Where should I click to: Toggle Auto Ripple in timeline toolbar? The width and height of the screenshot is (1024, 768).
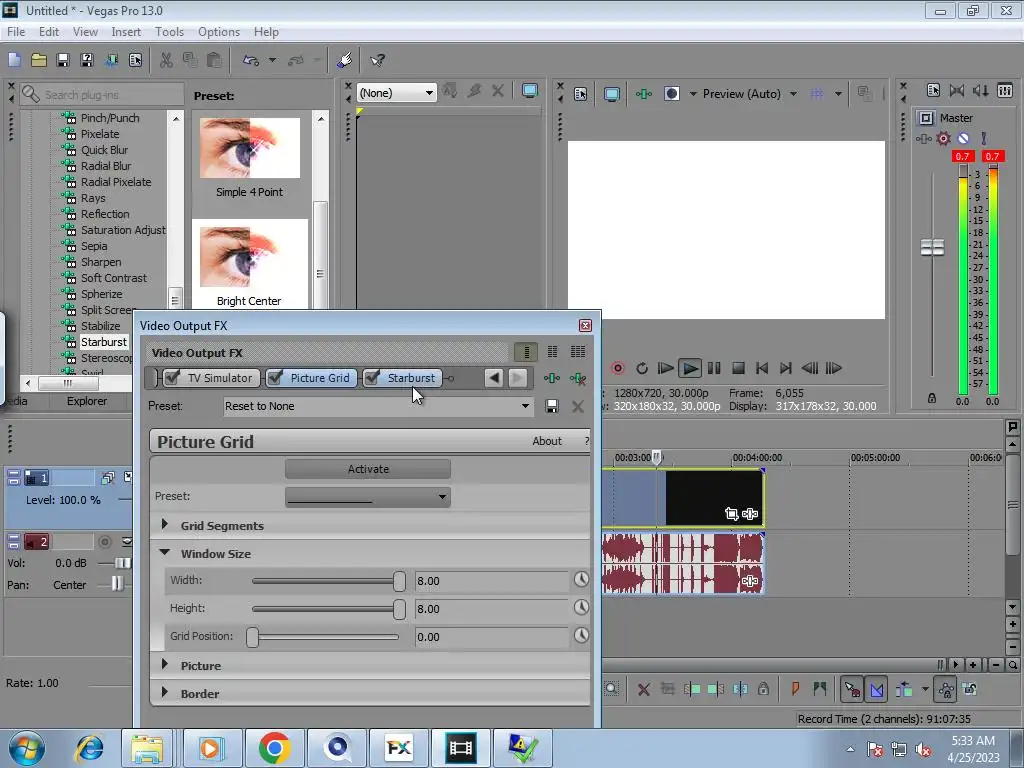(904, 689)
